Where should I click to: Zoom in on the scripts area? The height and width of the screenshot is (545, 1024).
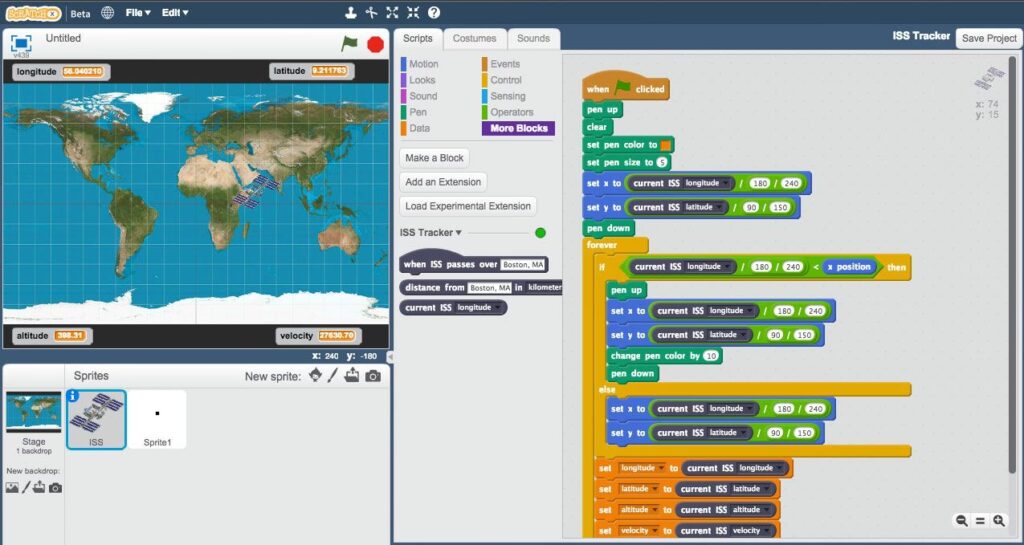point(998,520)
